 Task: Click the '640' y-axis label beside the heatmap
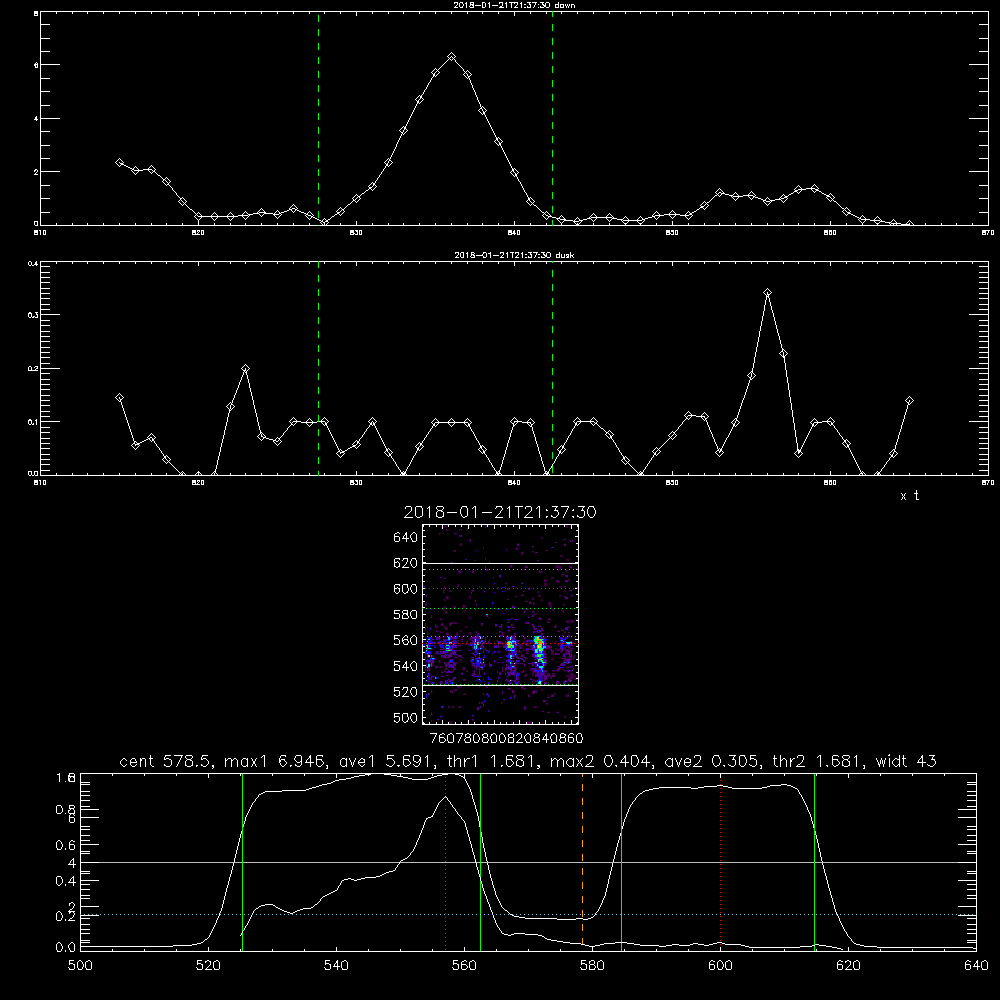[406, 538]
